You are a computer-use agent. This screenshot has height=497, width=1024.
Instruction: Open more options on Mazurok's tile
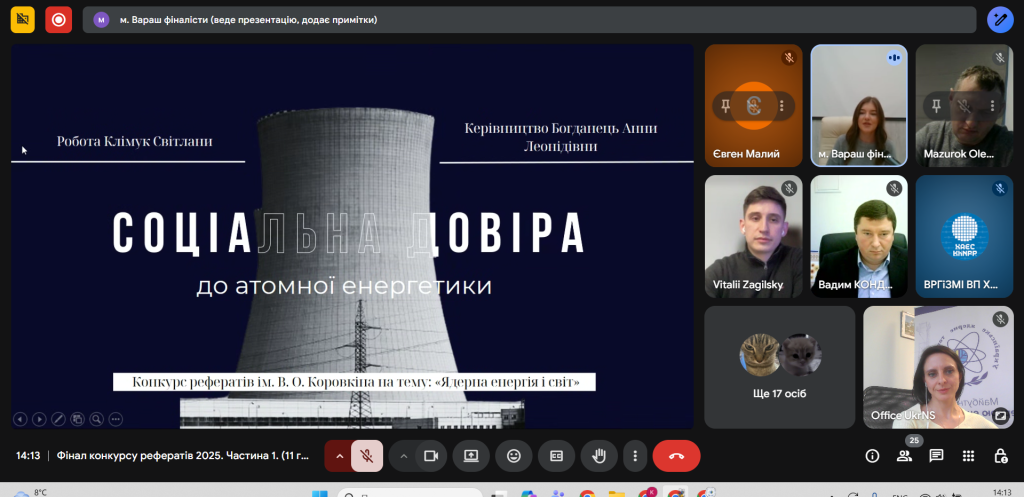[994, 105]
